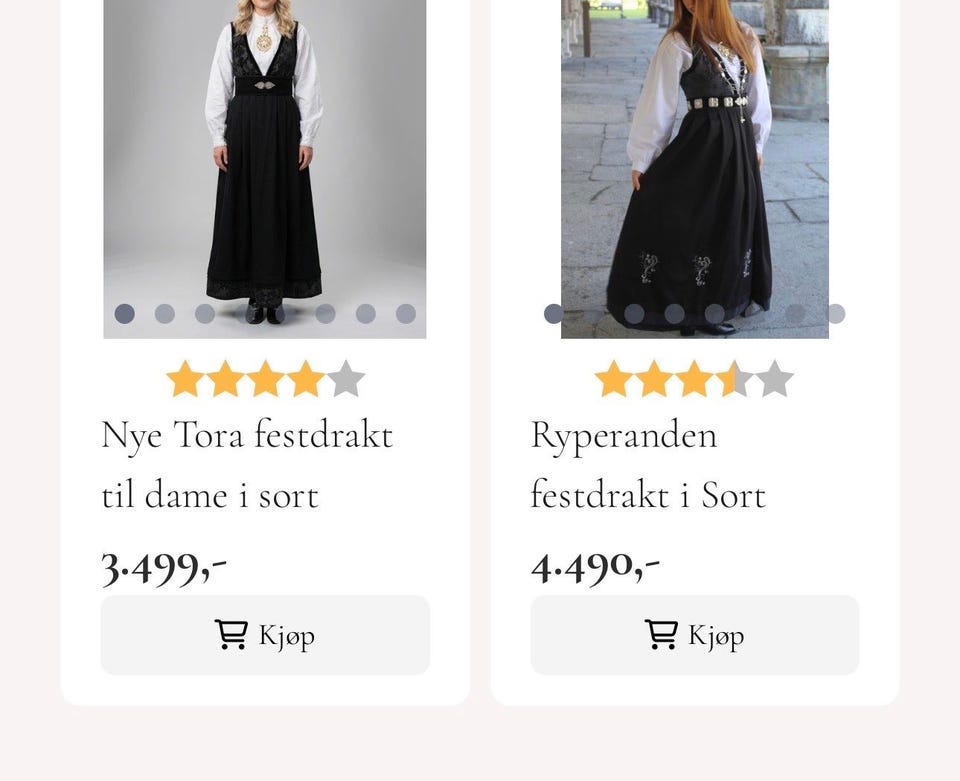
Task: Open the Nye Tora festdrakt product title link
Action: click(x=246, y=465)
